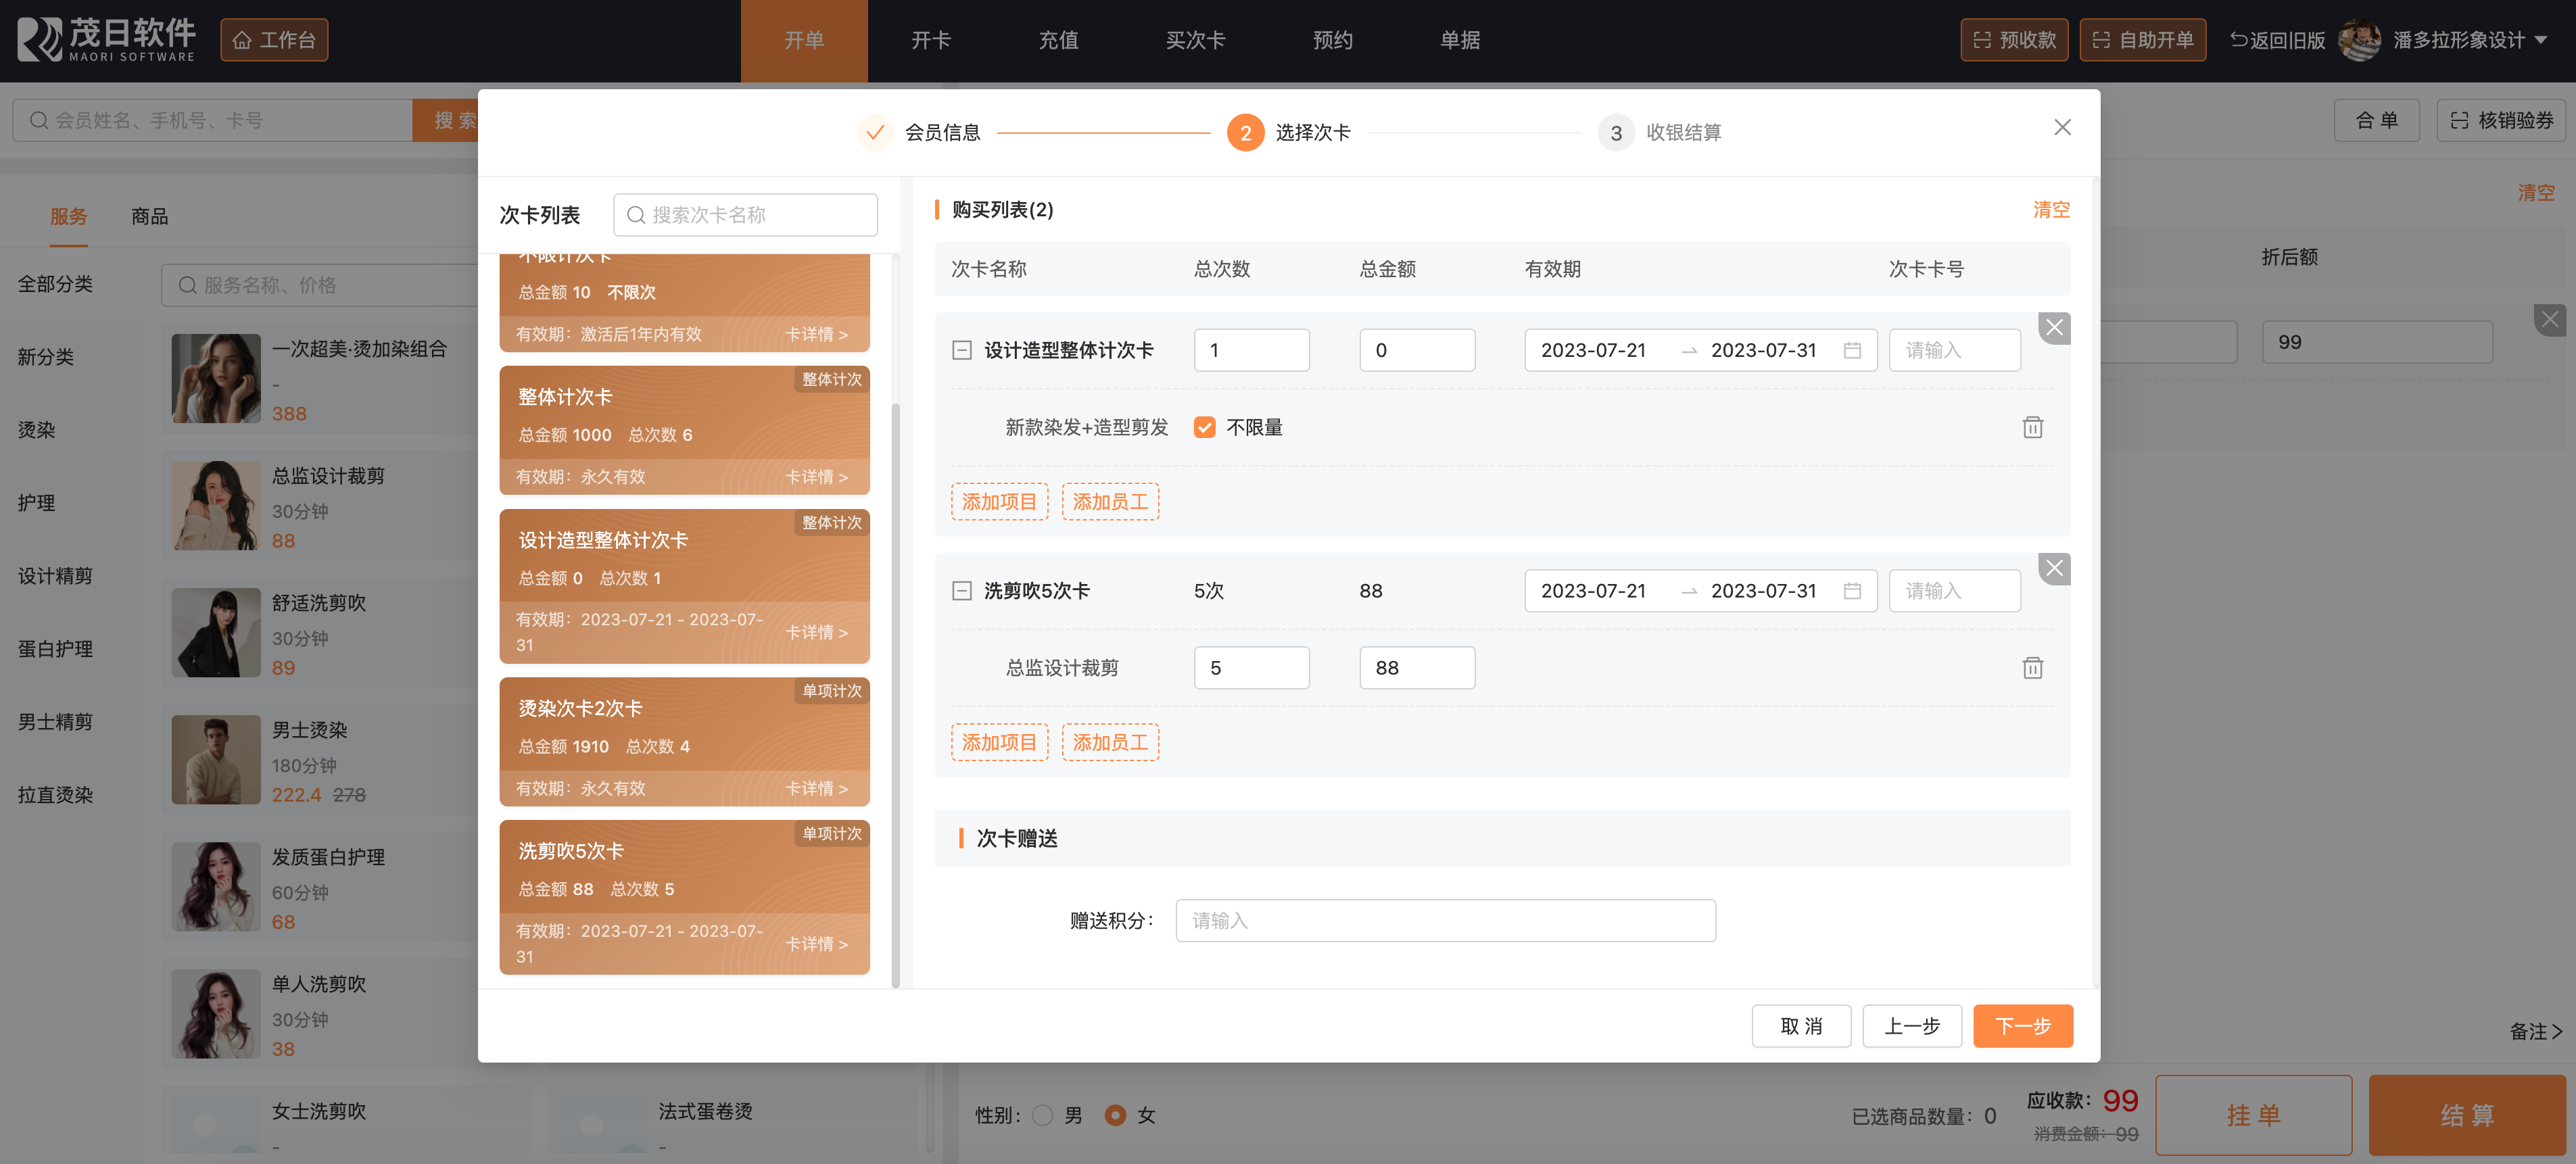The image size is (2576, 1164).
Task: Remove 设计造型整体计次卡 with gray X icon
Action: click(x=2053, y=328)
